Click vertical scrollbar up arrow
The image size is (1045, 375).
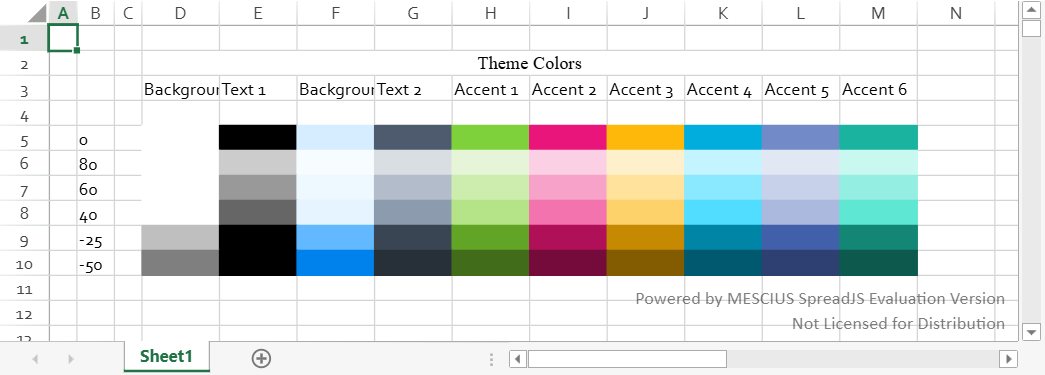(1031, 10)
